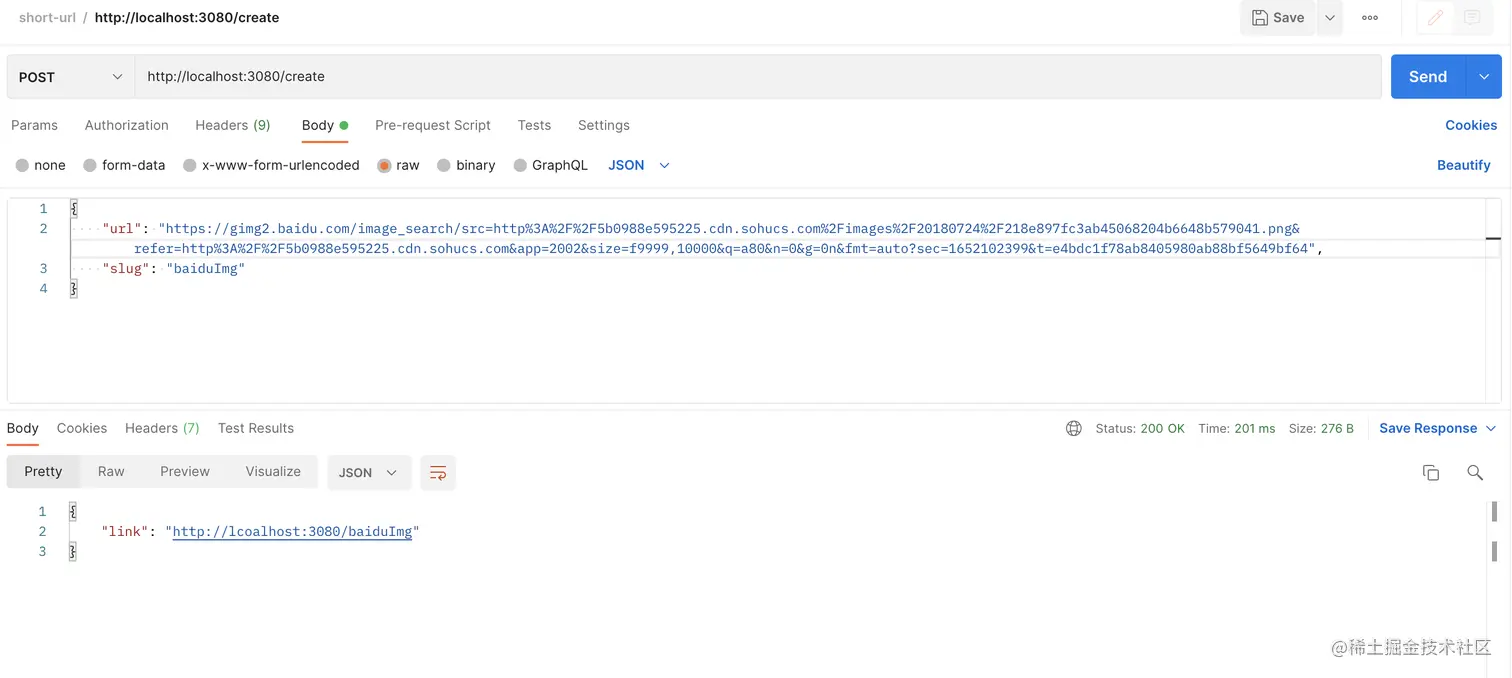The image size is (1512, 678).
Task: Switch to the Authorization tab
Action: (x=127, y=125)
